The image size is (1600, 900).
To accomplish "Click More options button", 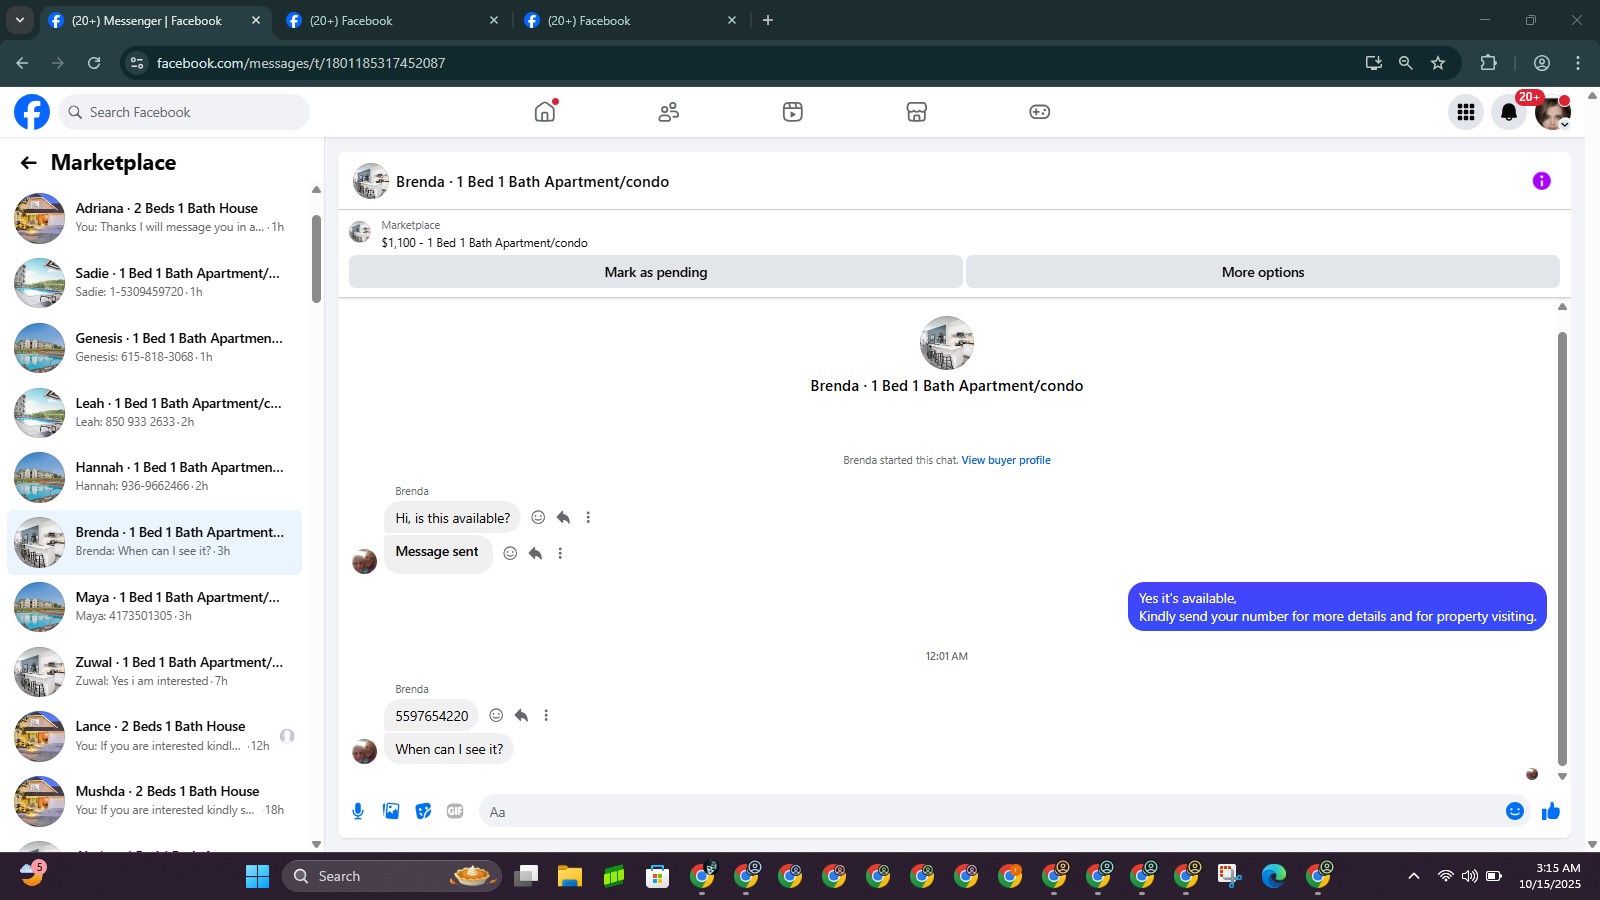I will point(1263,272).
